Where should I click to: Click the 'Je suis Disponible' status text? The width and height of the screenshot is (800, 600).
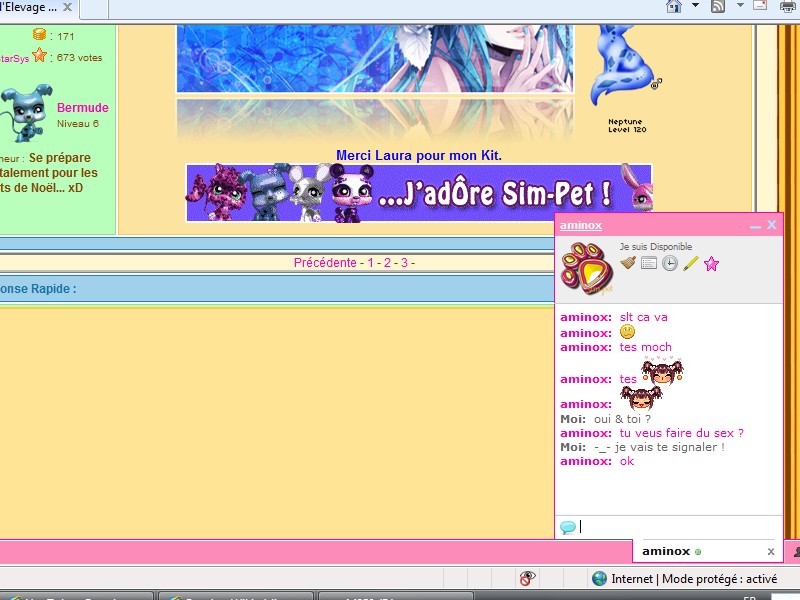pyautogui.click(x=656, y=246)
